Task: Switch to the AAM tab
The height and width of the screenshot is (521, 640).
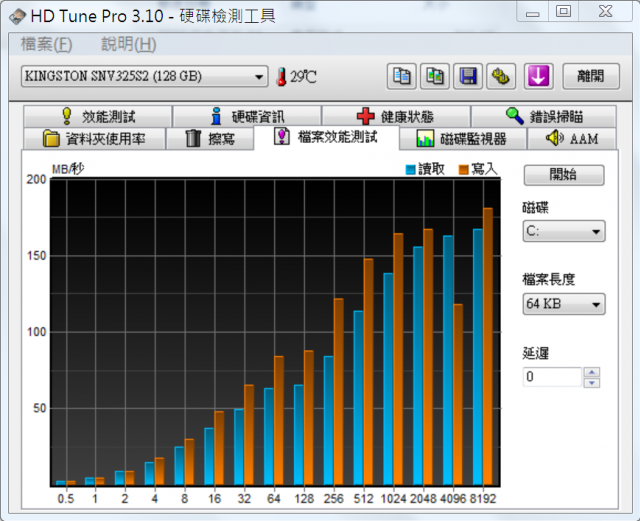Action: click(572, 139)
